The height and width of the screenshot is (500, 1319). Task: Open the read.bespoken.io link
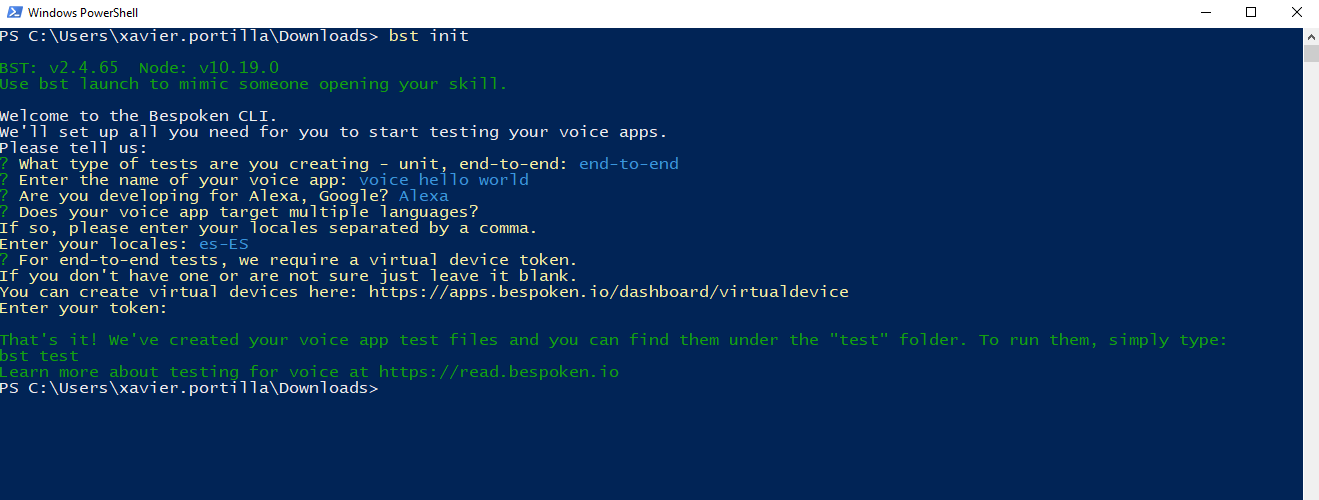pyautogui.click(x=498, y=372)
